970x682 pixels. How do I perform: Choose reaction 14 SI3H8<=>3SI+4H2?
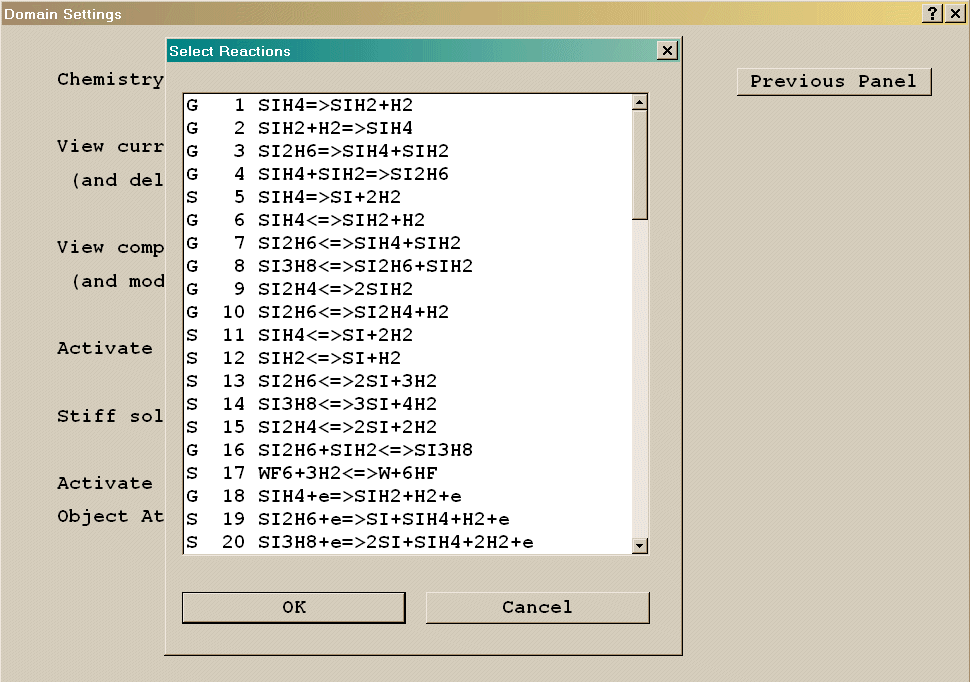(347, 404)
